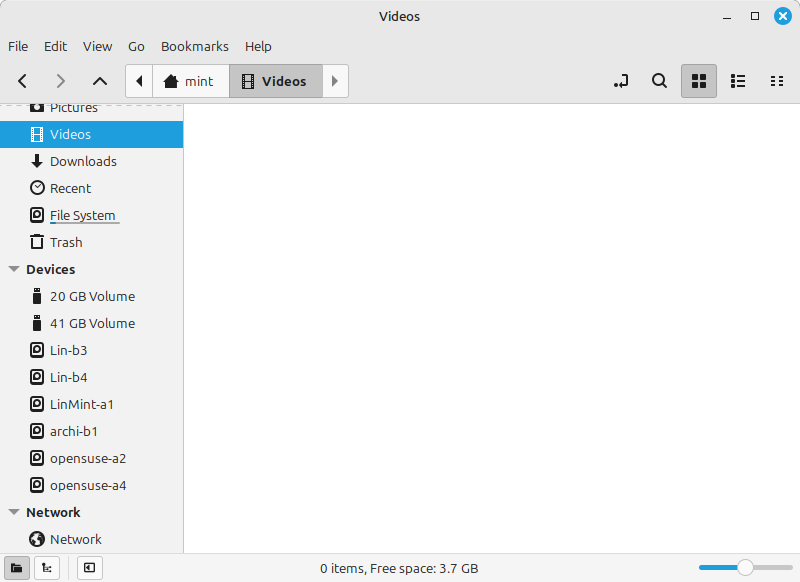Browse Network in the sidebar
Viewport: 800px width, 582px height.
(x=92, y=540)
